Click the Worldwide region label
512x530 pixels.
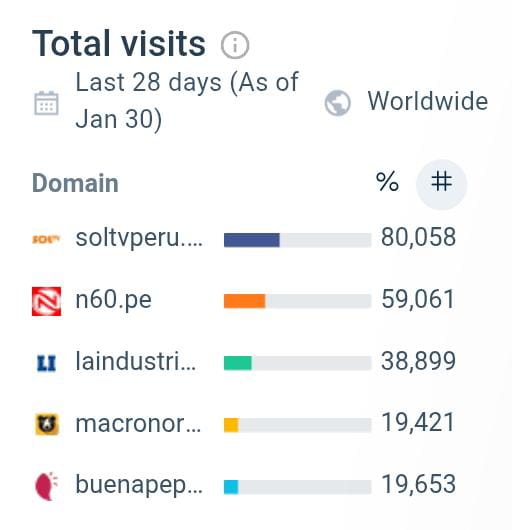428,101
